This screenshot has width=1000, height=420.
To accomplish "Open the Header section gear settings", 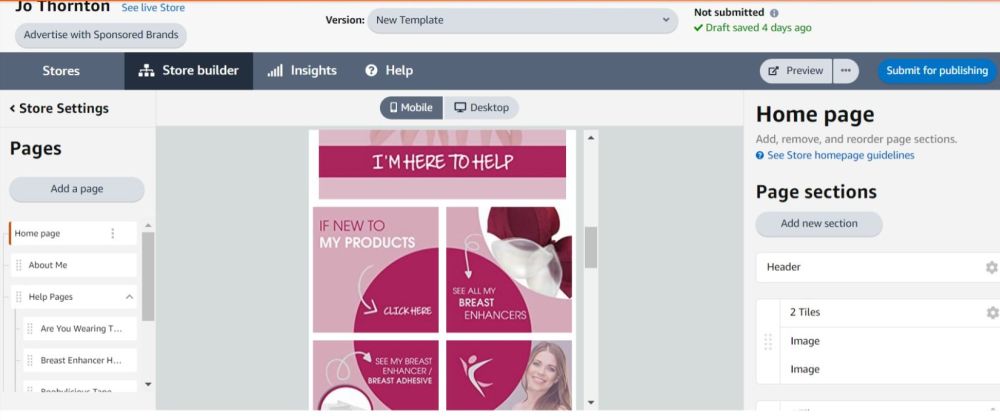I will [x=991, y=268].
